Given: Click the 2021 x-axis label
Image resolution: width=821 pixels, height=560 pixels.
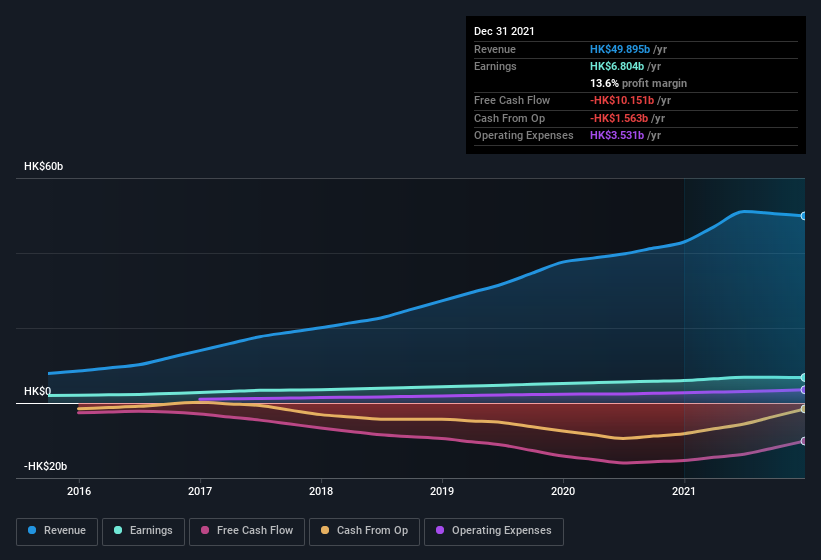Looking at the screenshot, I should click(x=684, y=491).
